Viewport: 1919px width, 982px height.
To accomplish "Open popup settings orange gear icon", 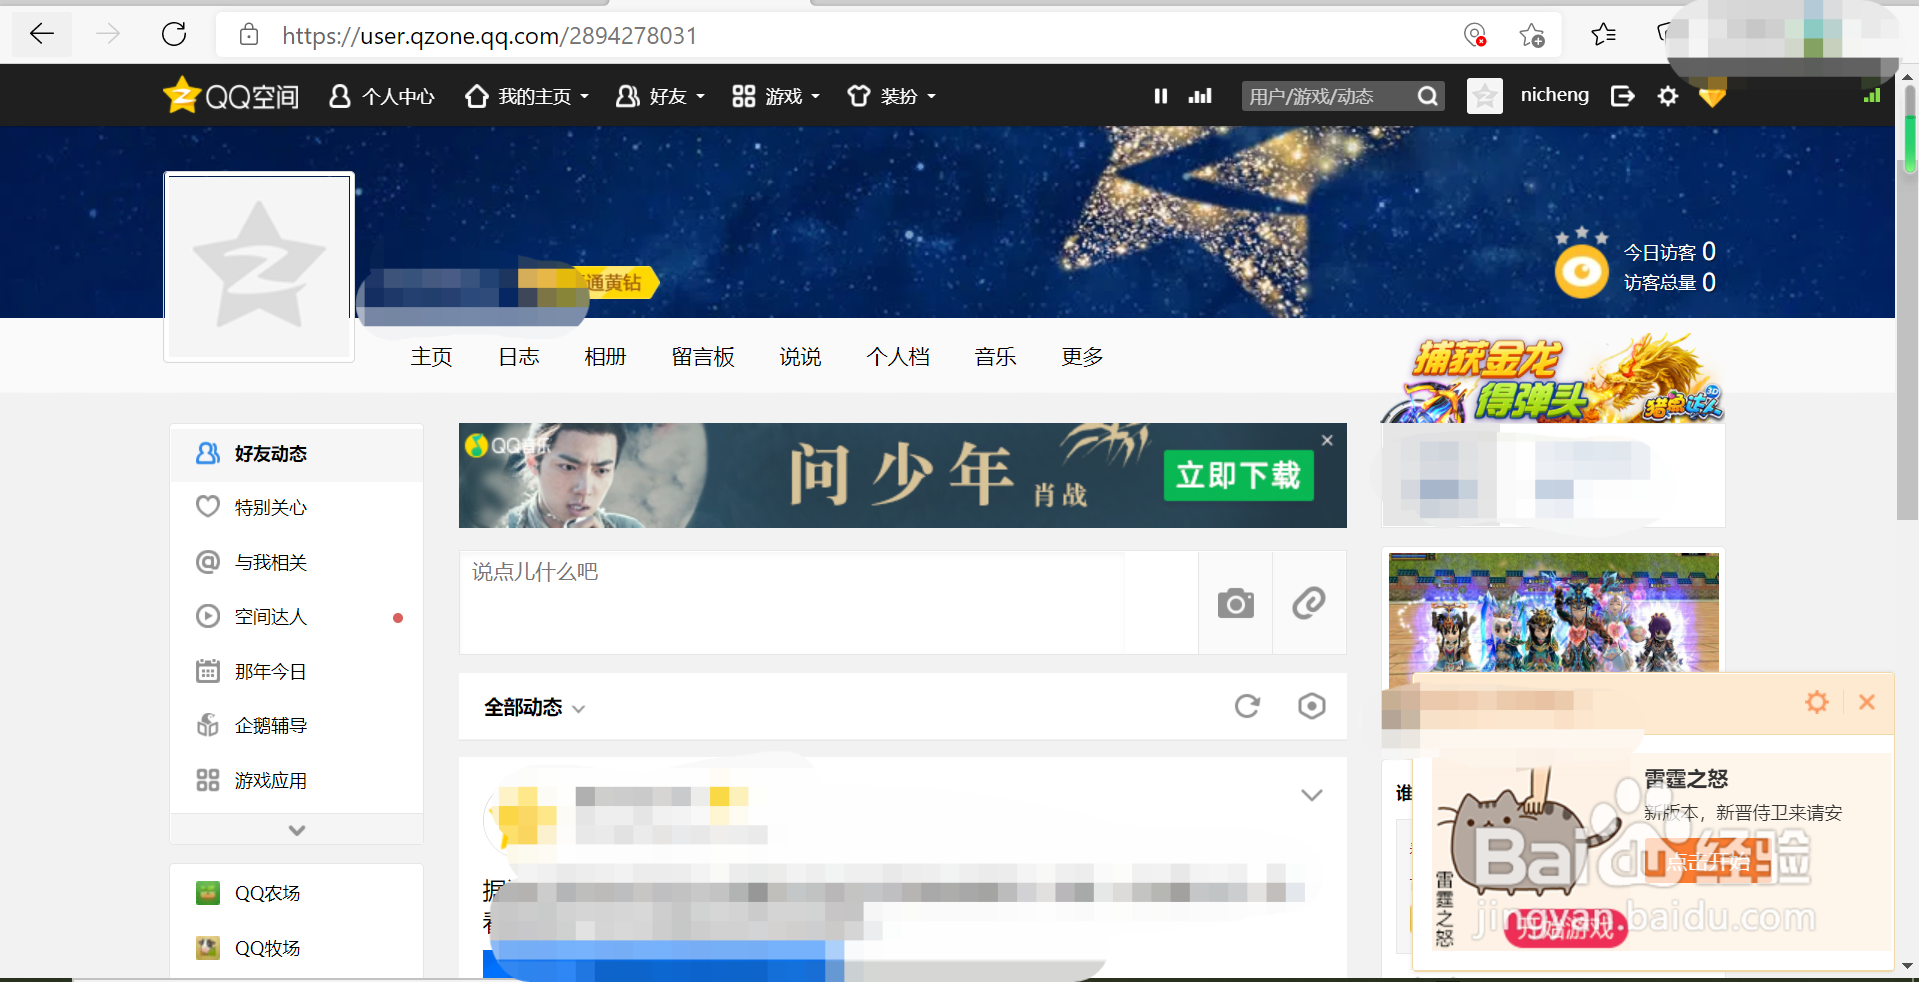I will [x=1817, y=702].
